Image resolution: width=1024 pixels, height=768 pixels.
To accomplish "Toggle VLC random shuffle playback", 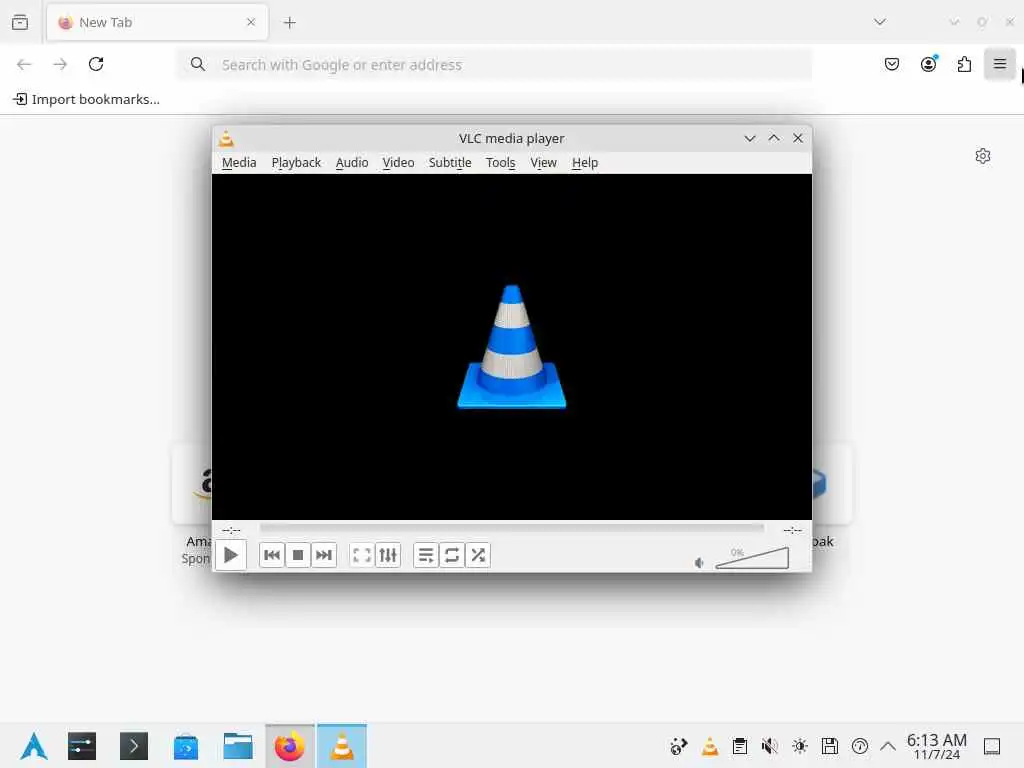I will (x=478, y=555).
